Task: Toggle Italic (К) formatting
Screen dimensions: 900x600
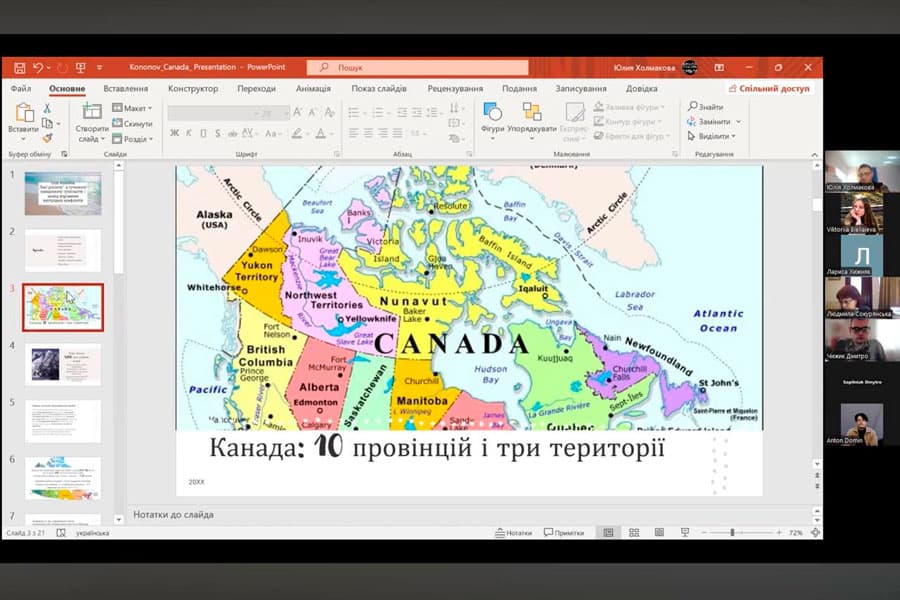Action: tap(188, 133)
